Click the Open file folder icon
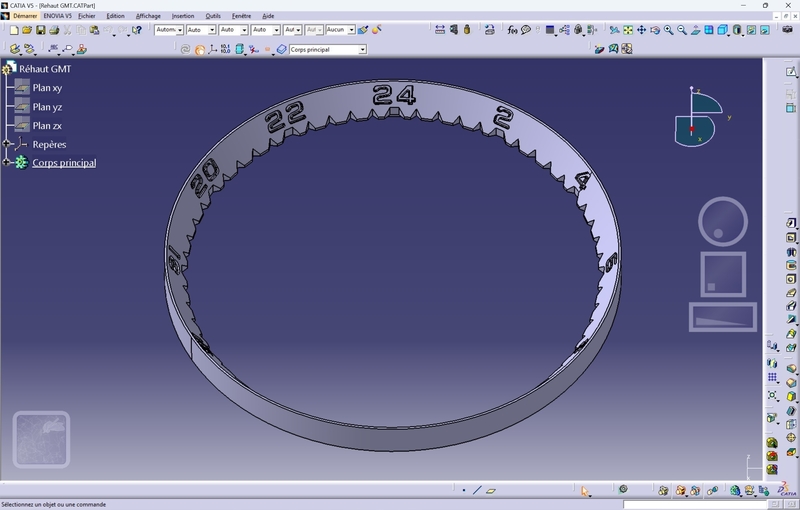Screen dimensions: 800x510 click(27, 30)
